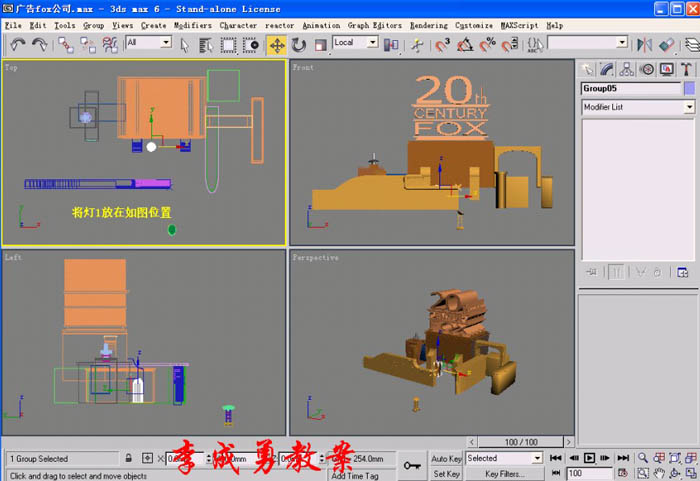Open the Select by Name list

point(206,45)
